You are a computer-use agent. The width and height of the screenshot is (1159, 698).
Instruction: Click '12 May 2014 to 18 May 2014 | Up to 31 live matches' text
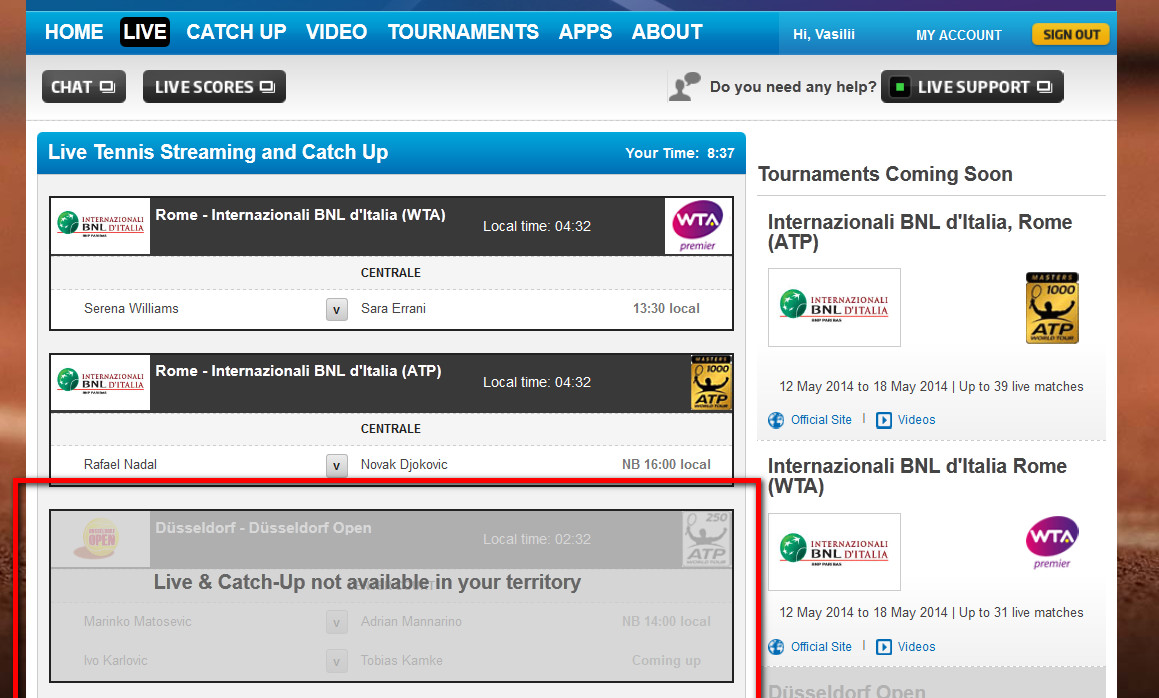pyautogui.click(x=931, y=612)
